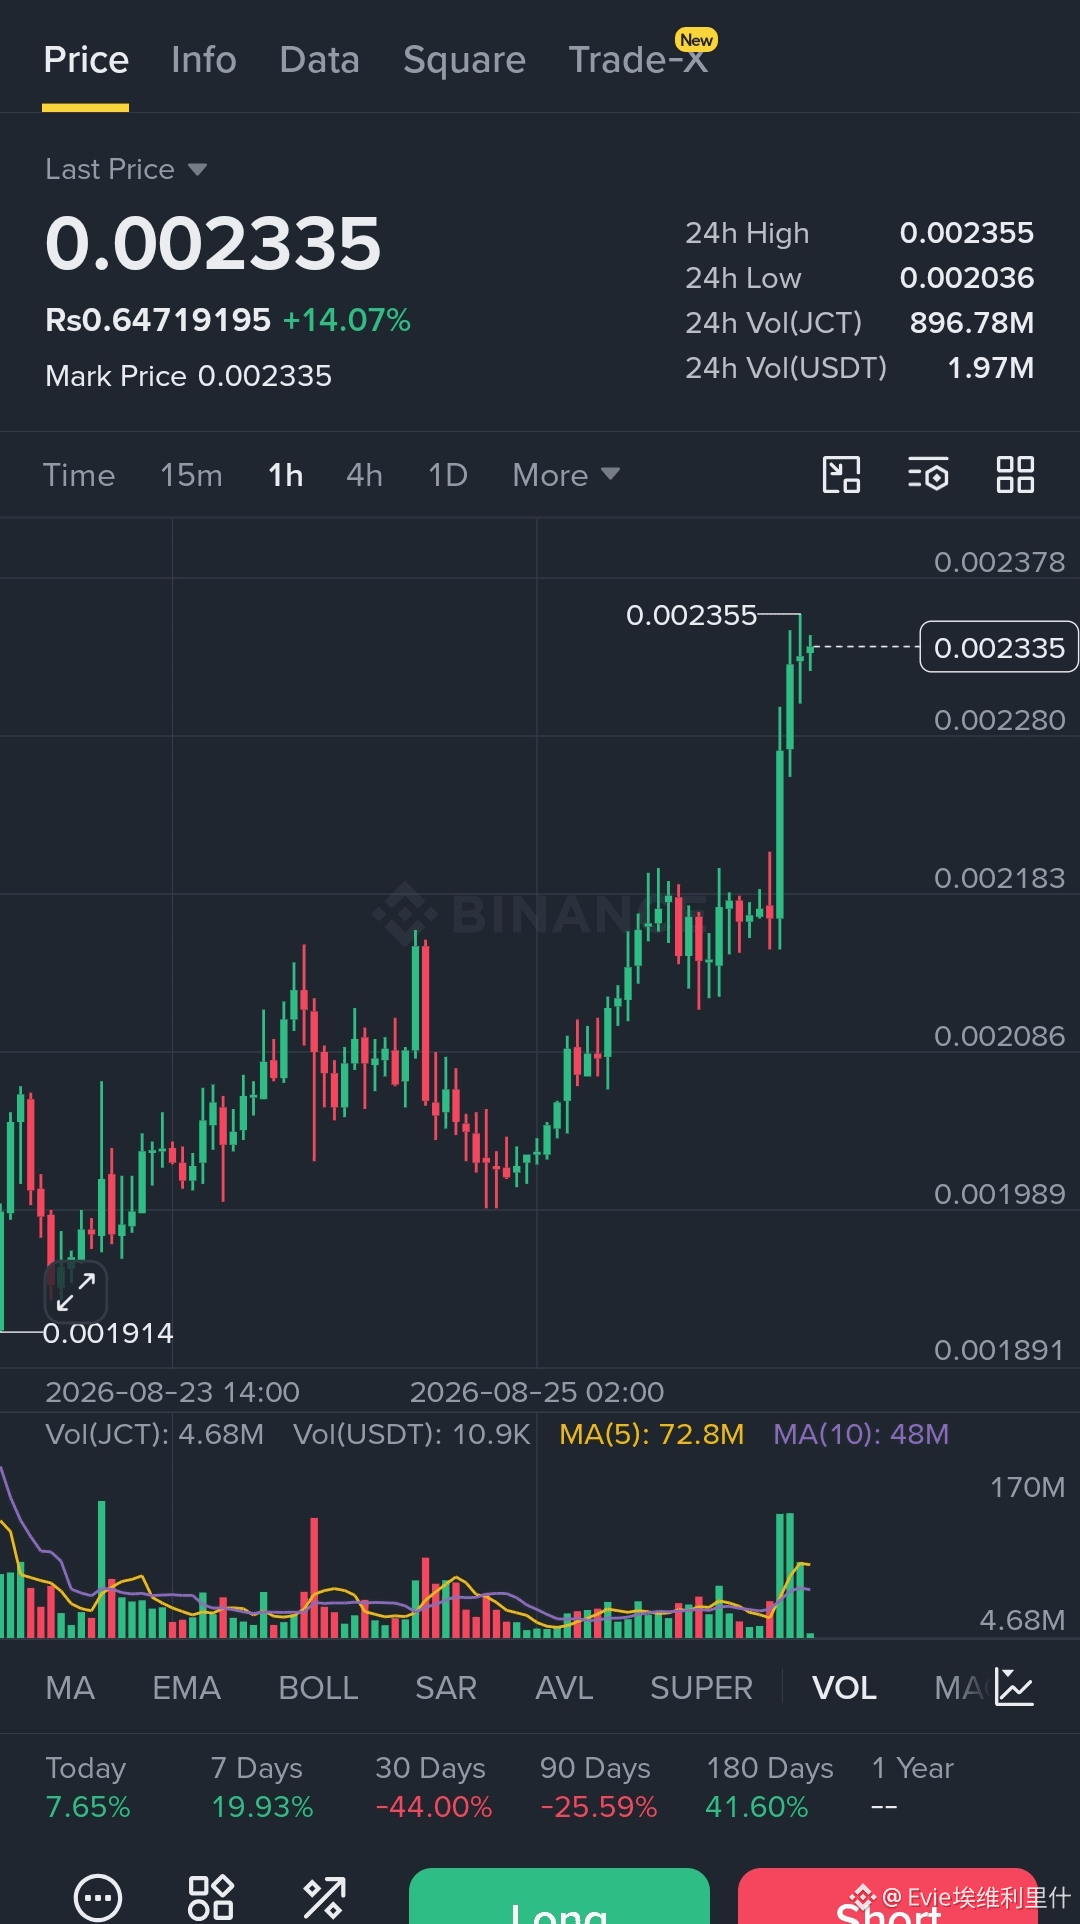Tap the Mark Price 0.002335 text
Screen dimensions: 1080x1924
pyautogui.click(x=188, y=376)
